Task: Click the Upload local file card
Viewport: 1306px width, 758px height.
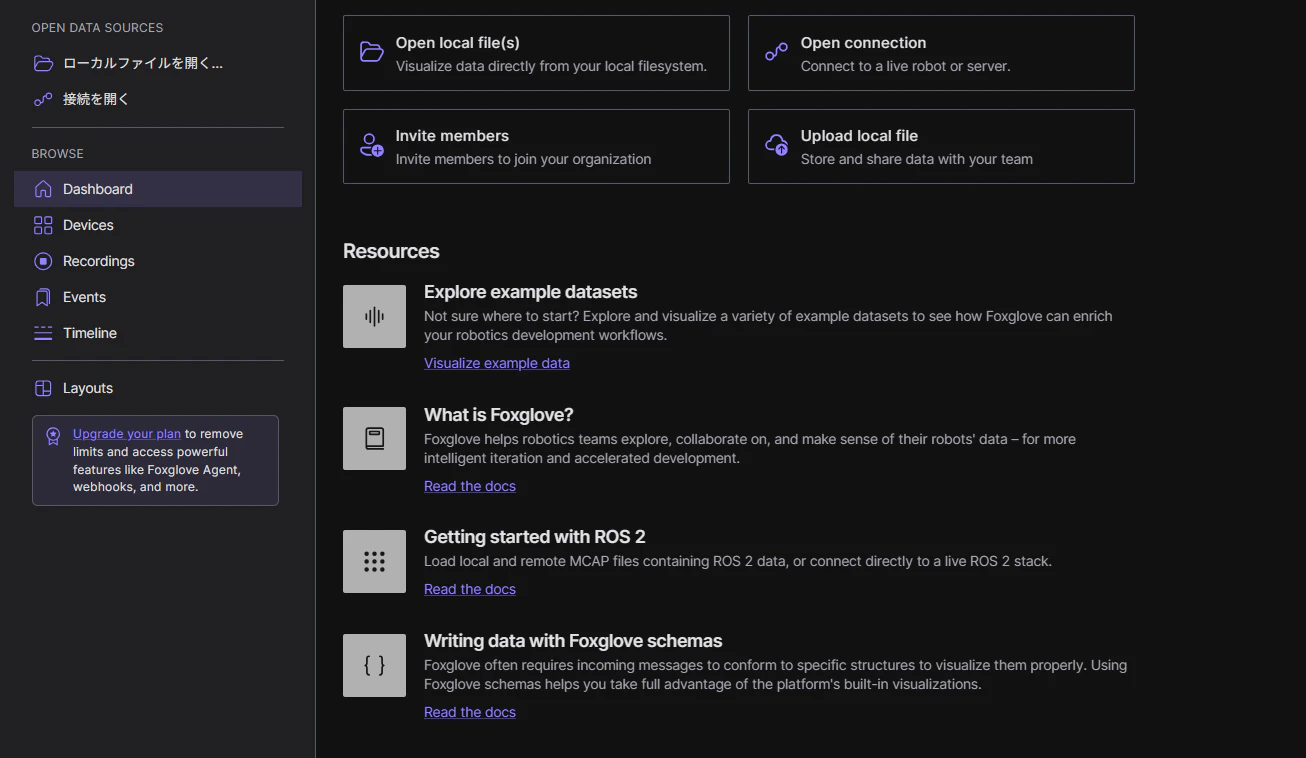Action: [x=941, y=146]
